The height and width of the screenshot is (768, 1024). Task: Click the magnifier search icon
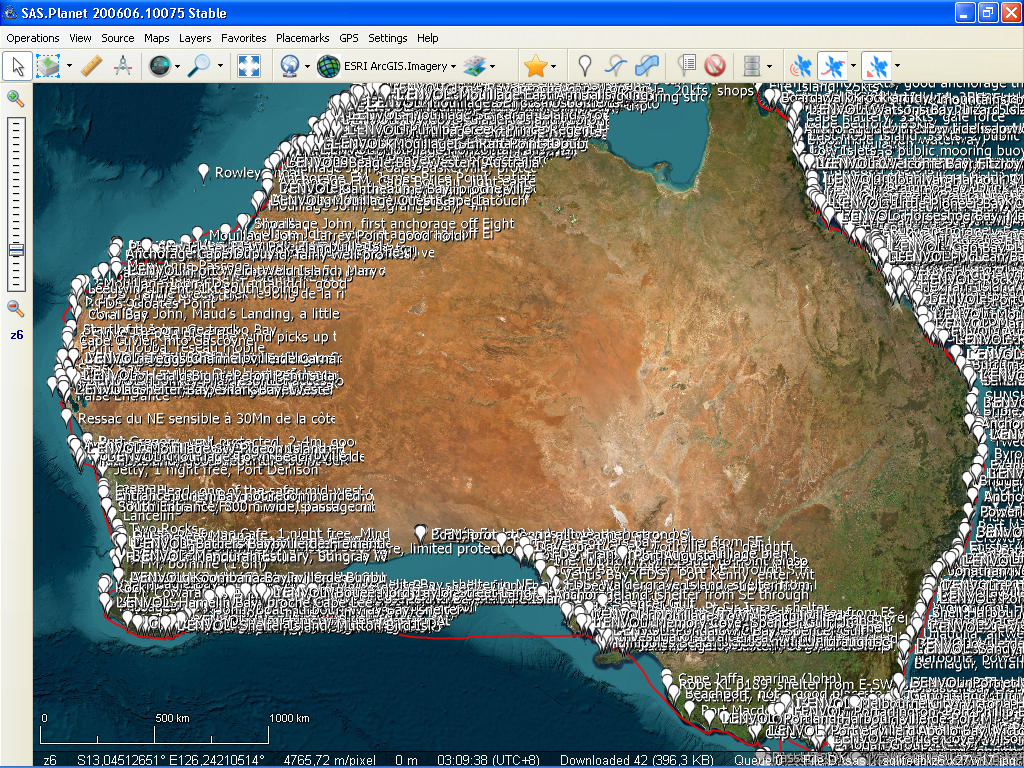[x=199, y=66]
